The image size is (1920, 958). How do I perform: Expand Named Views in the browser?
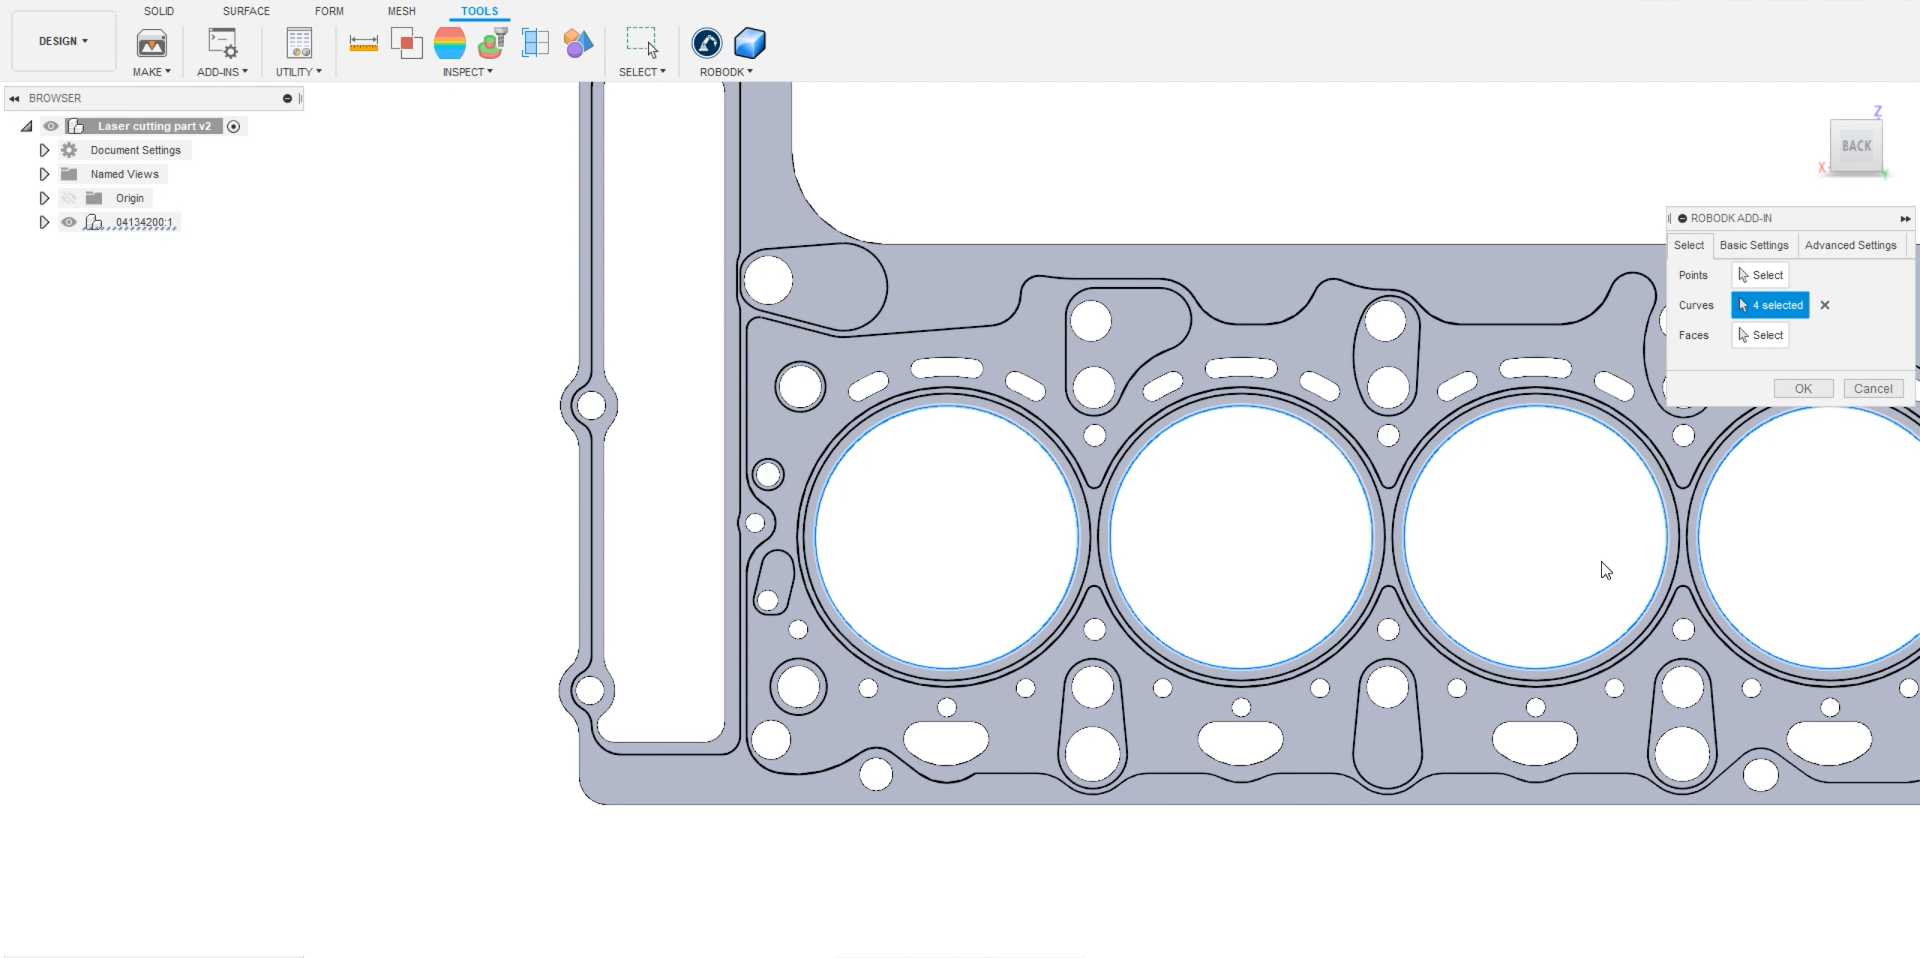coord(44,174)
